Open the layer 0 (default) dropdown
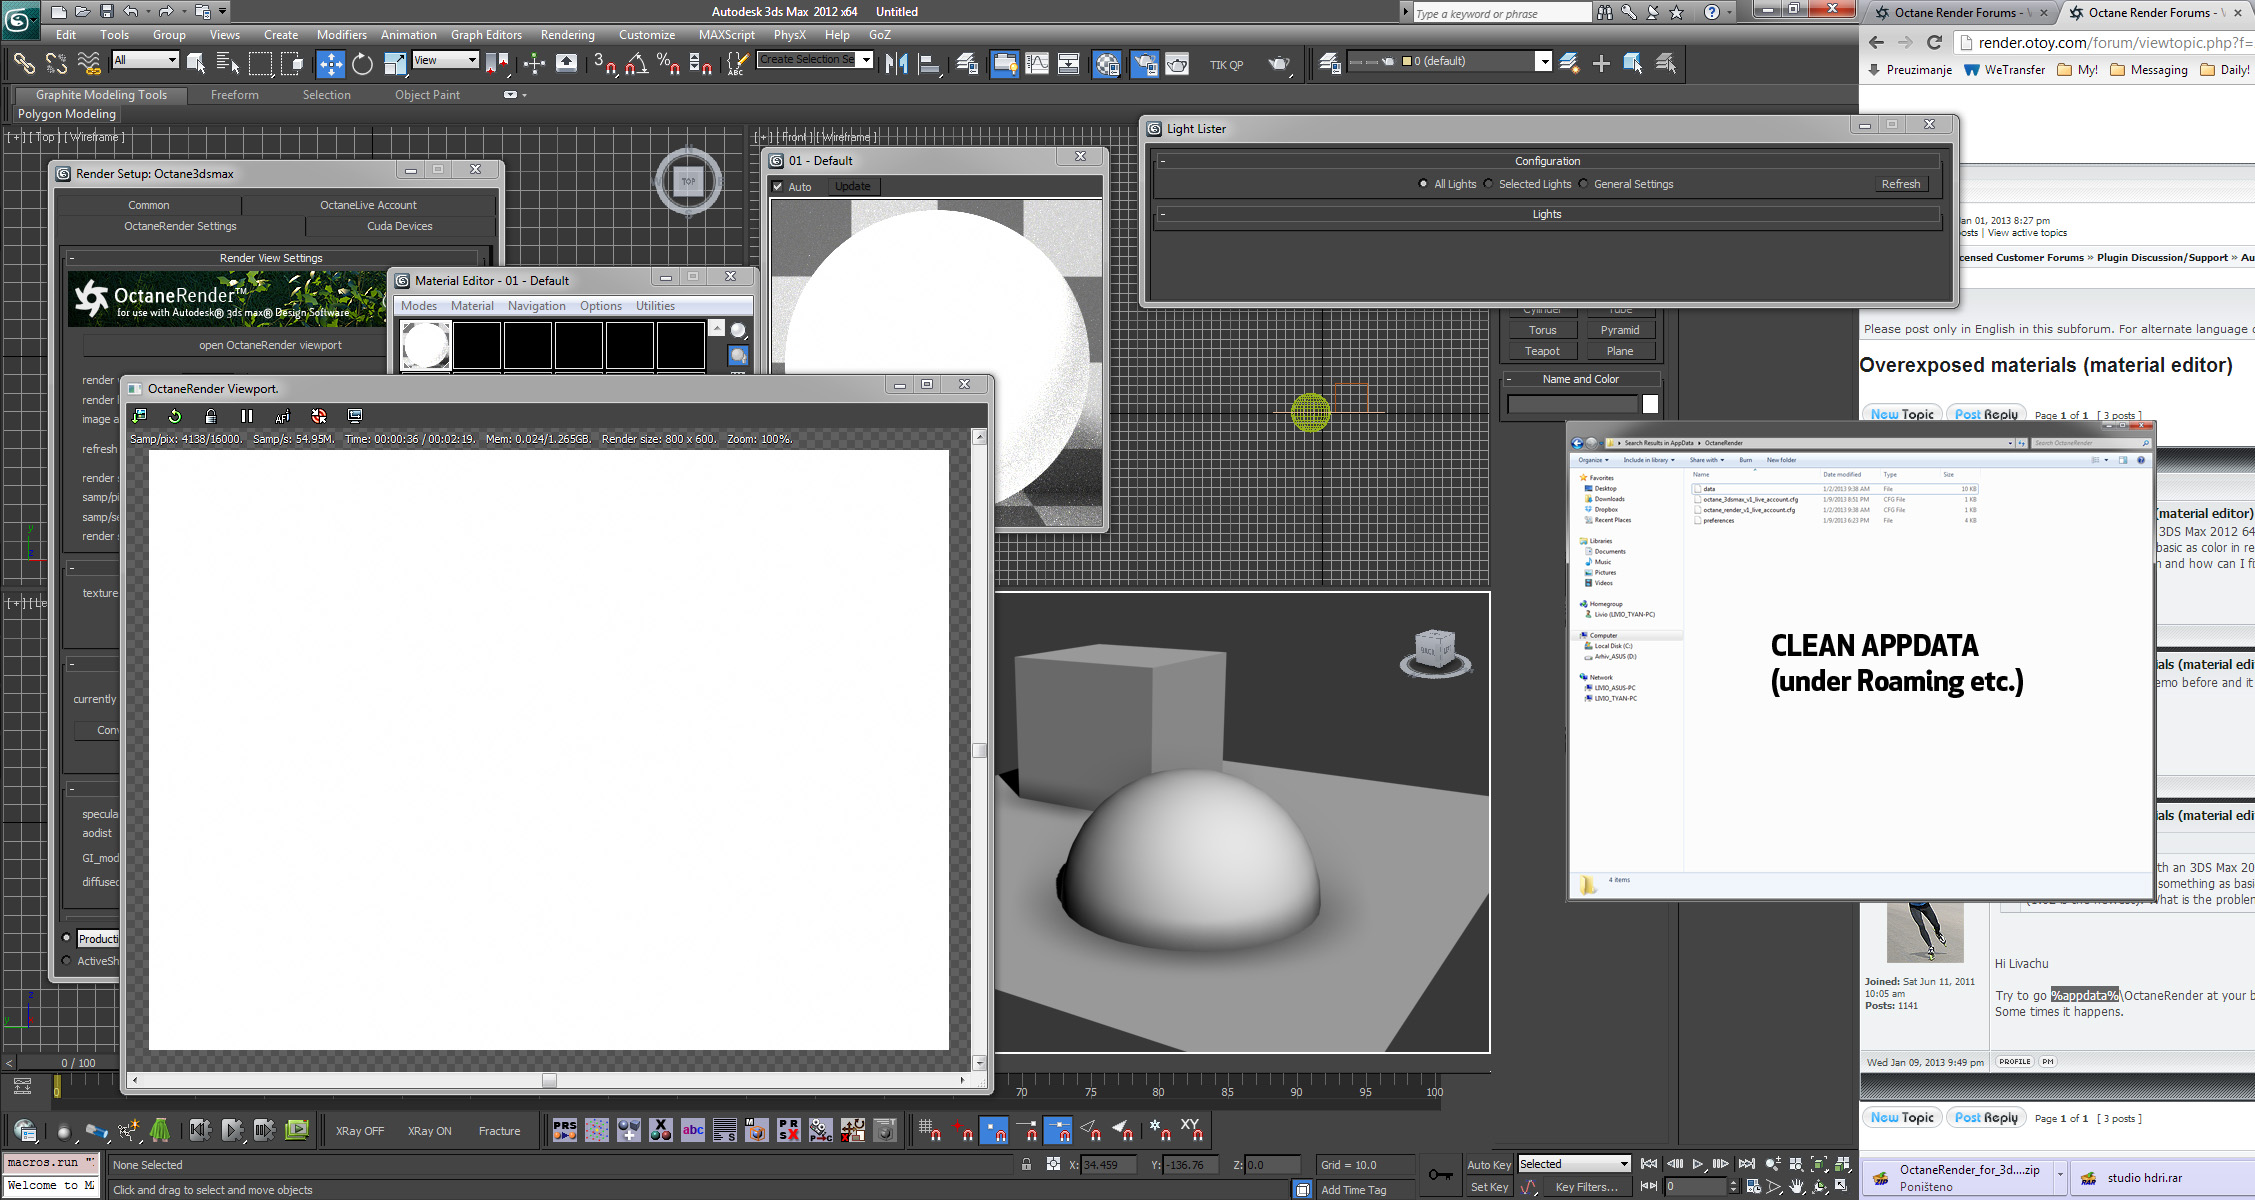 1543,62
